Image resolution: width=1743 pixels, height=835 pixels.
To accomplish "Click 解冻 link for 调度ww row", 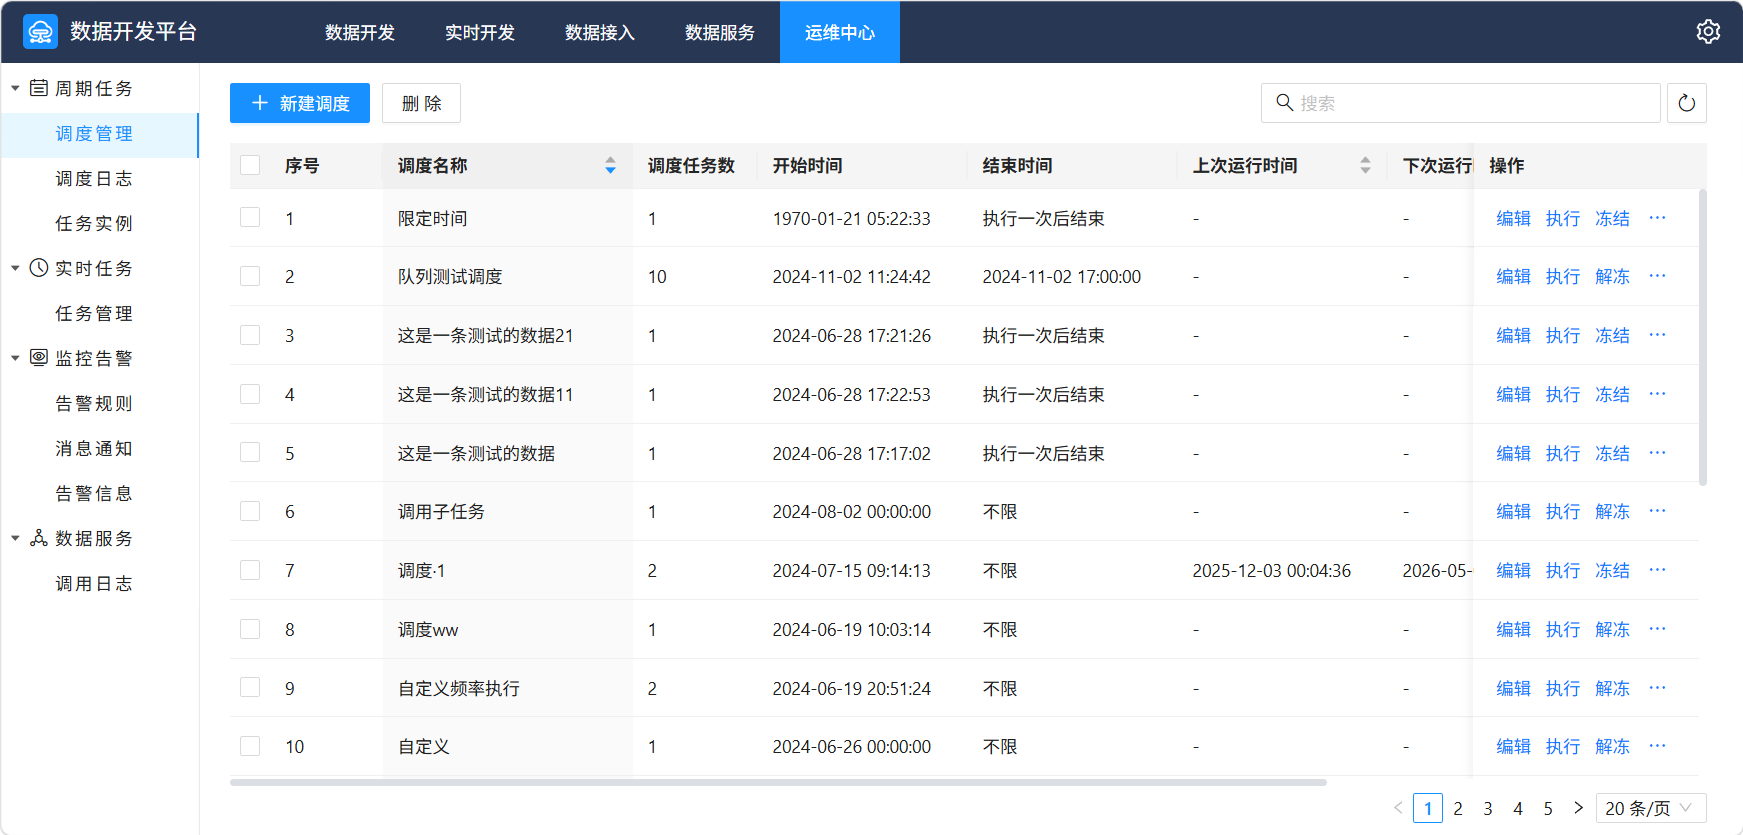I will pos(1612,629).
